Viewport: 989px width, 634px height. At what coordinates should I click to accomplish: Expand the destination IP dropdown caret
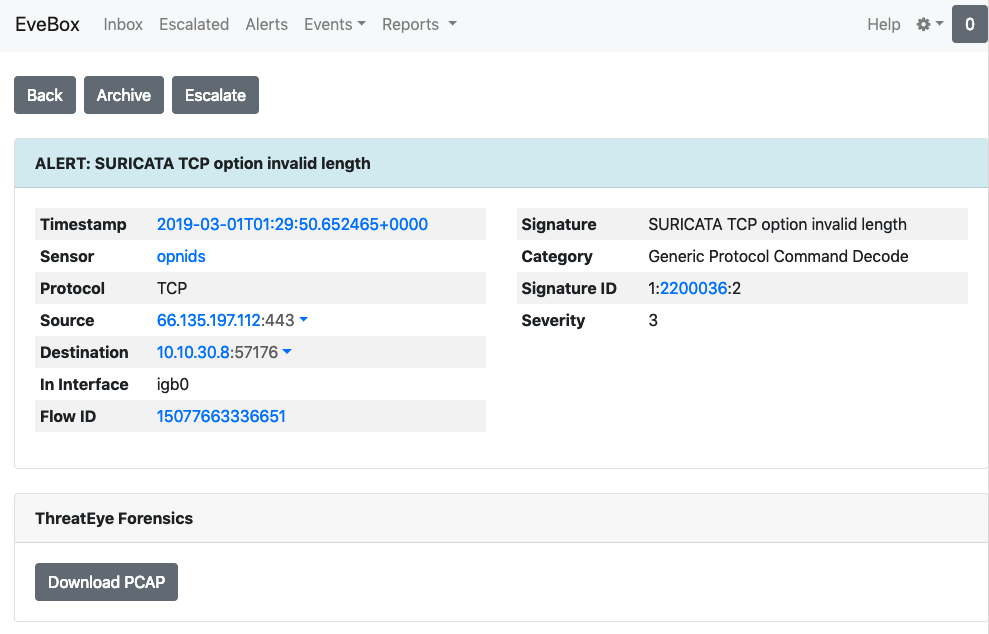(287, 352)
